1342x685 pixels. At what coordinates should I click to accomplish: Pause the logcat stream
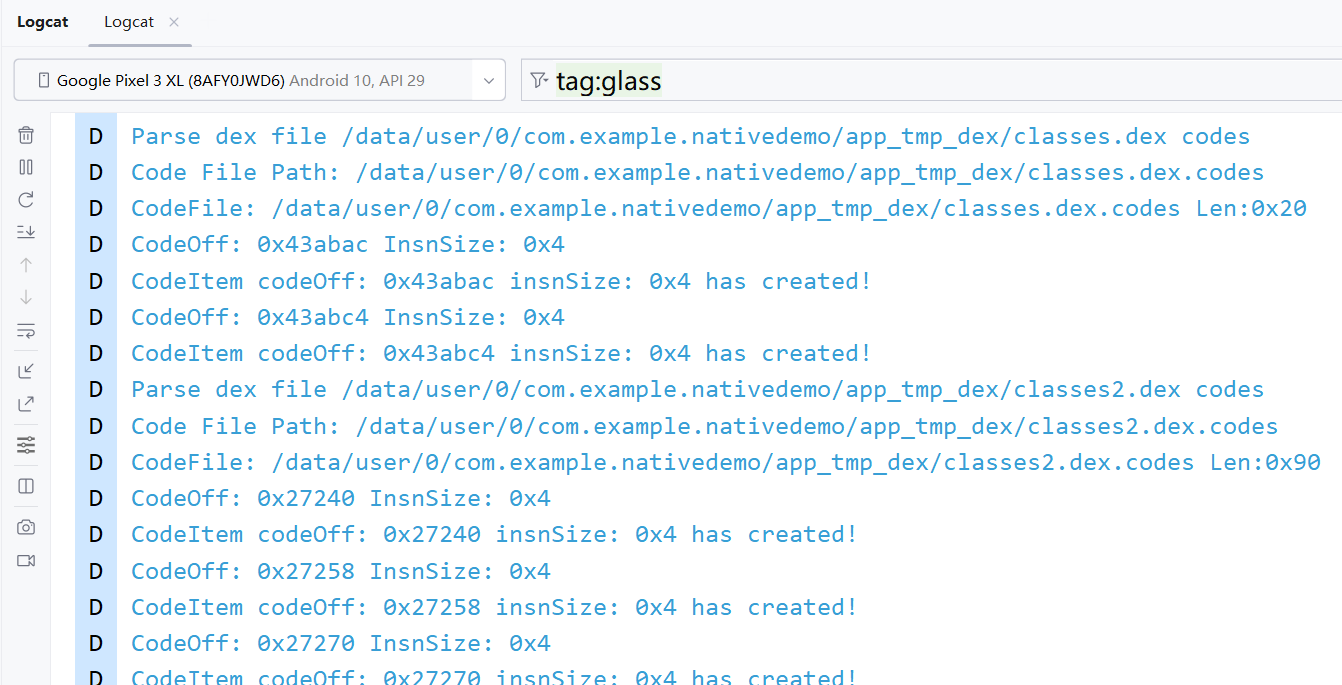click(x=26, y=167)
